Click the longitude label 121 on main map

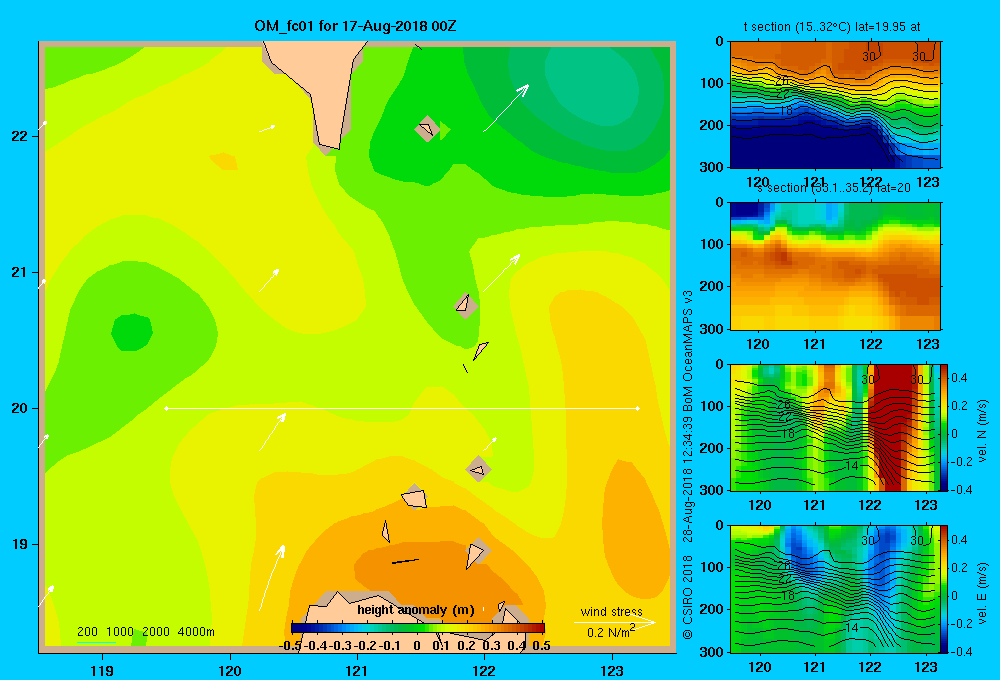coord(357,670)
